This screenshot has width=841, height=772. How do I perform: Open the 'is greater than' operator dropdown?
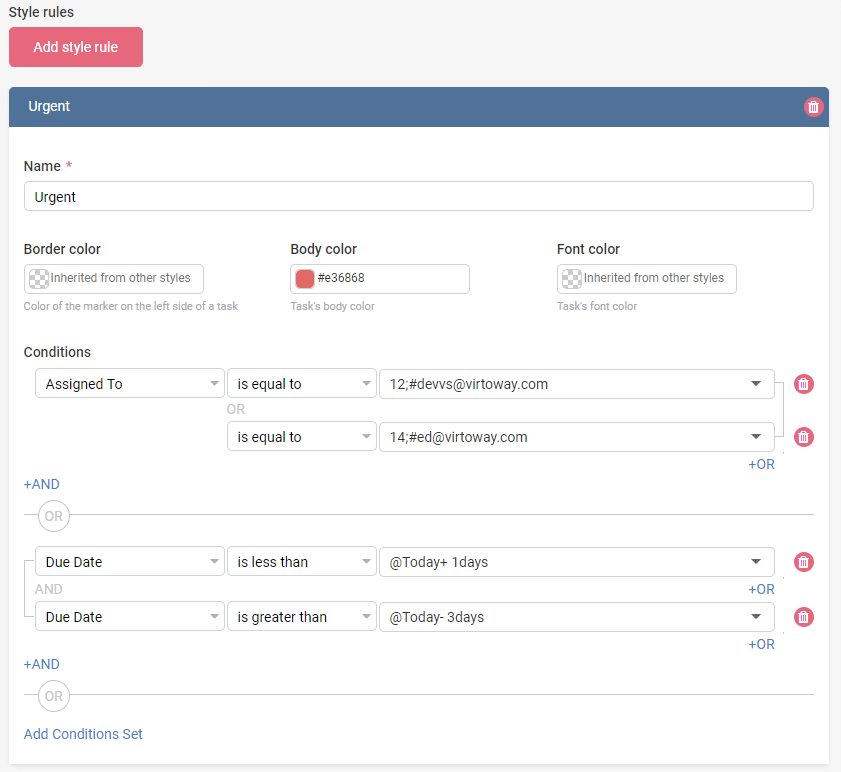[x=301, y=616]
